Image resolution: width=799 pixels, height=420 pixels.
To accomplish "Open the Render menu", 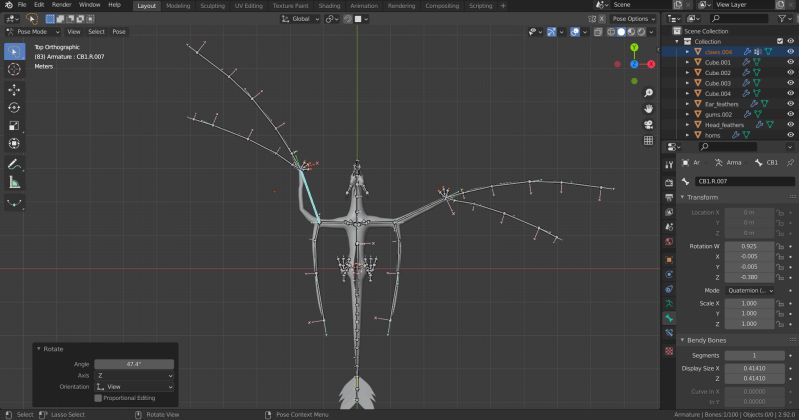I will tap(62, 5).
